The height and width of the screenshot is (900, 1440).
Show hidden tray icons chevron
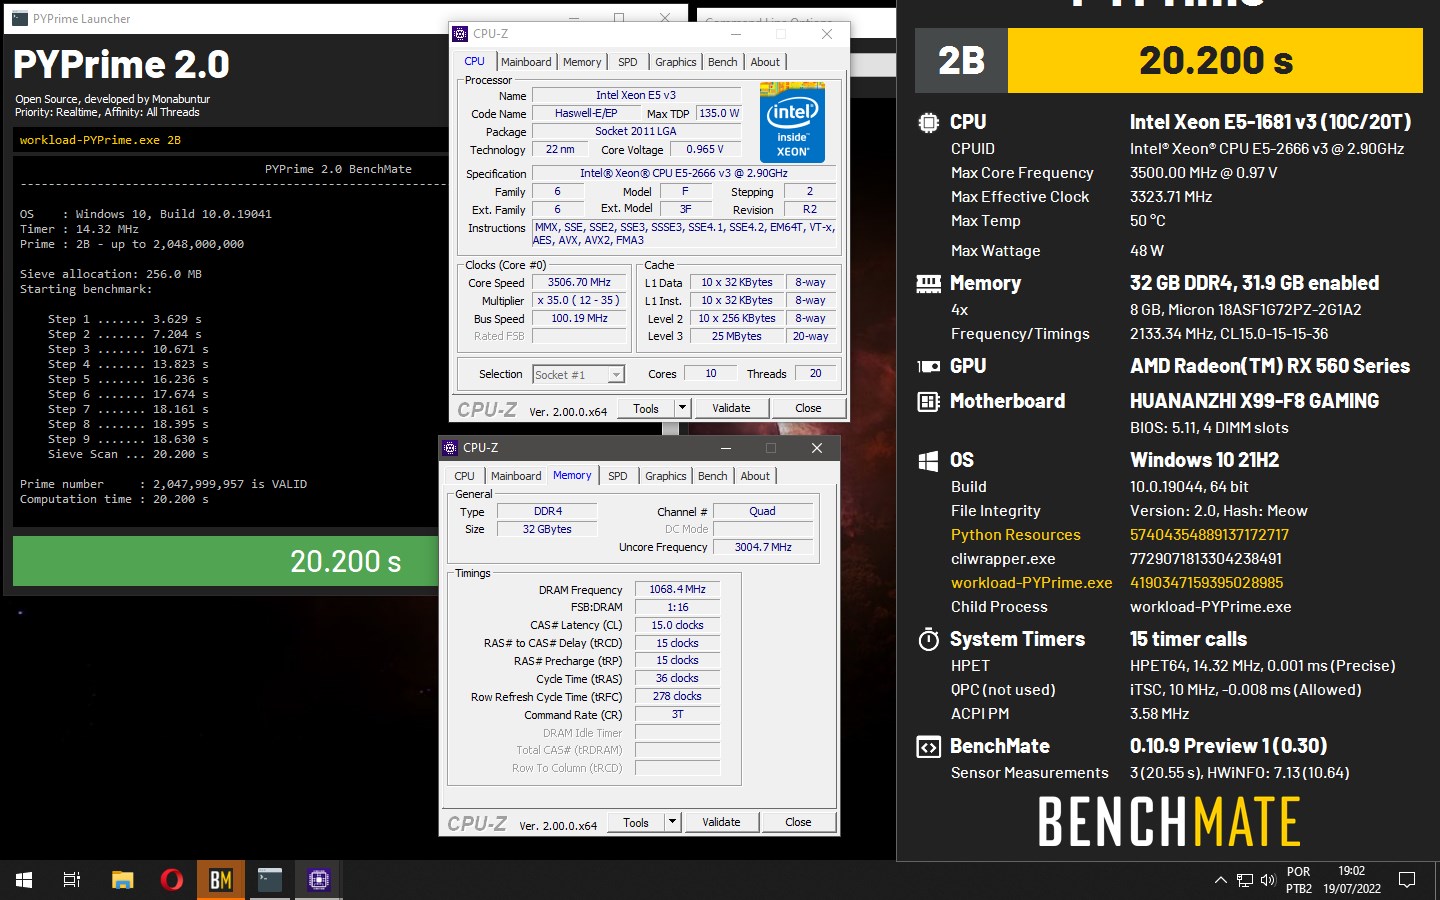click(x=1220, y=880)
